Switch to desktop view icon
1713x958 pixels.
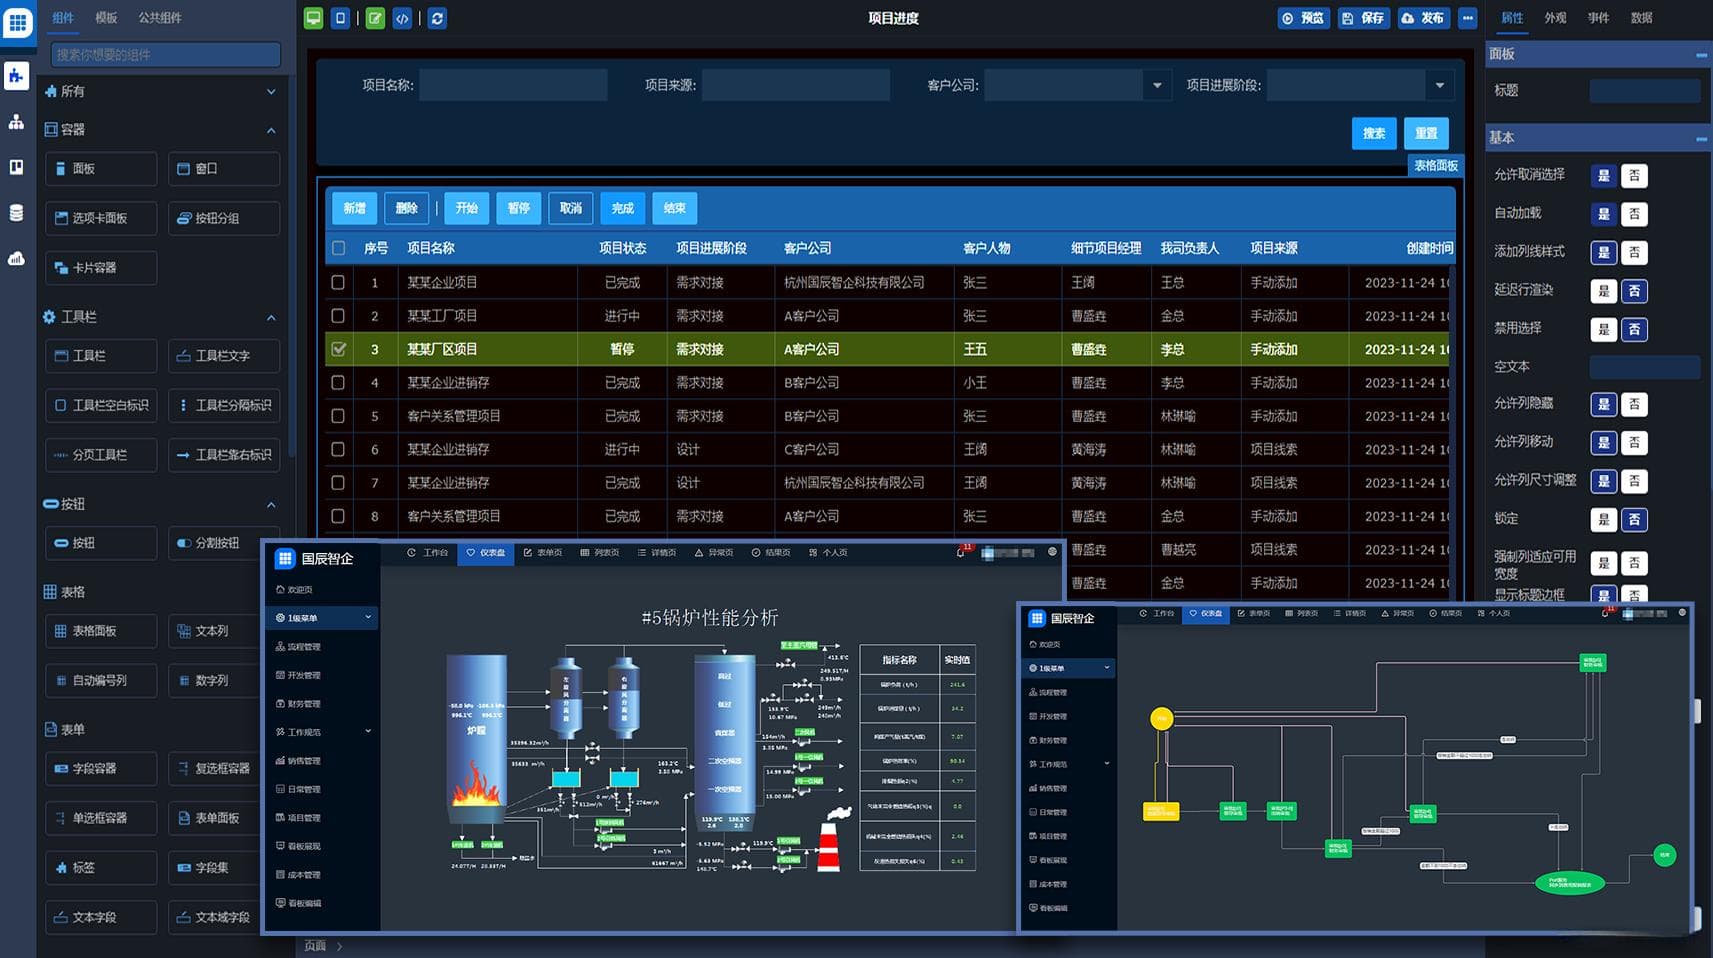point(313,18)
